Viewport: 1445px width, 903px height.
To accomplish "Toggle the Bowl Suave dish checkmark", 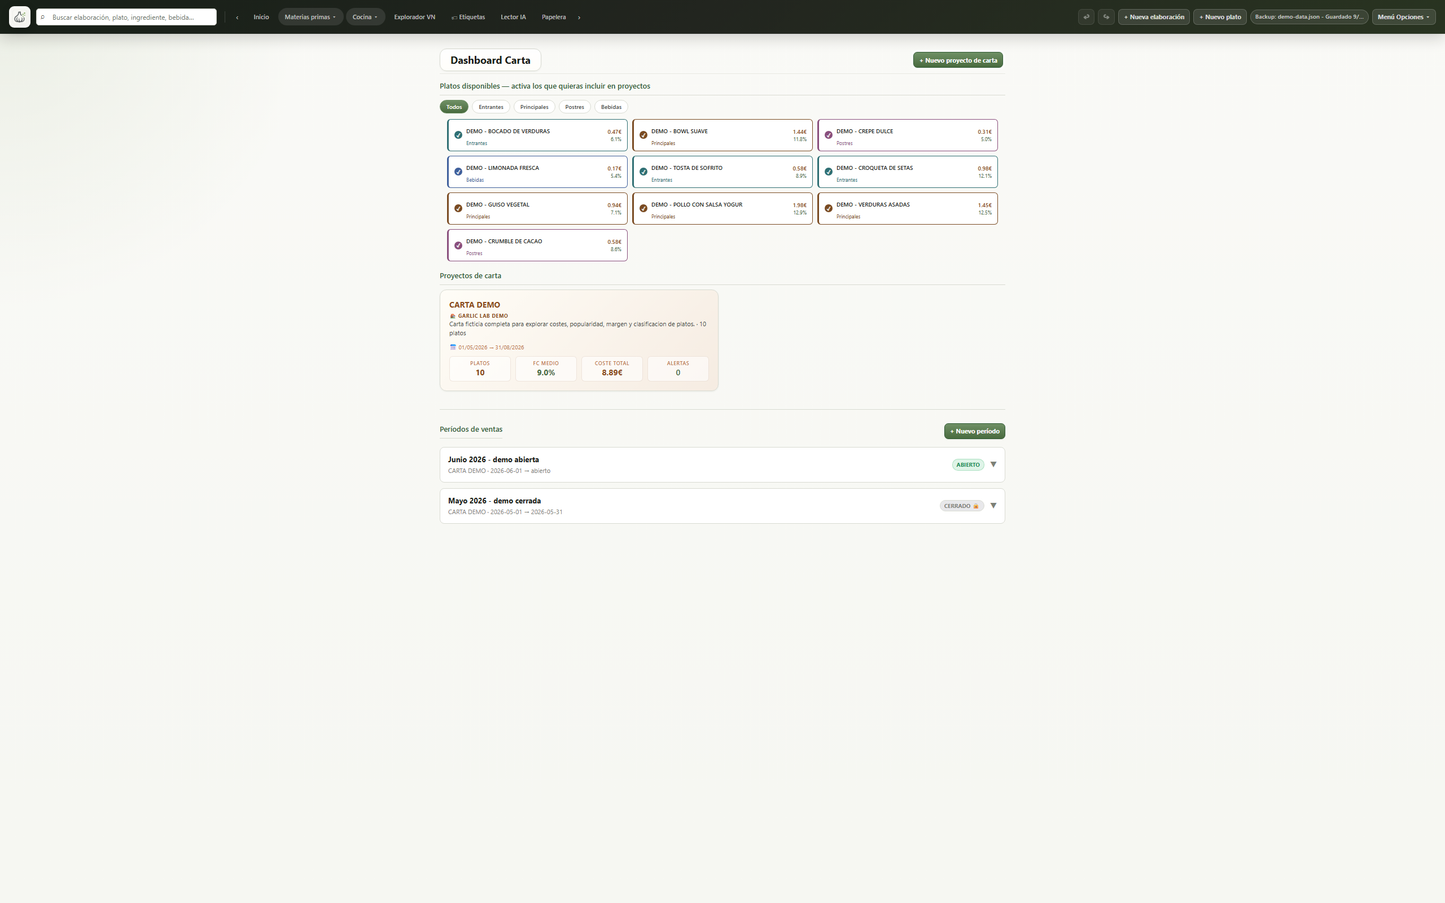I will point(643,135).
